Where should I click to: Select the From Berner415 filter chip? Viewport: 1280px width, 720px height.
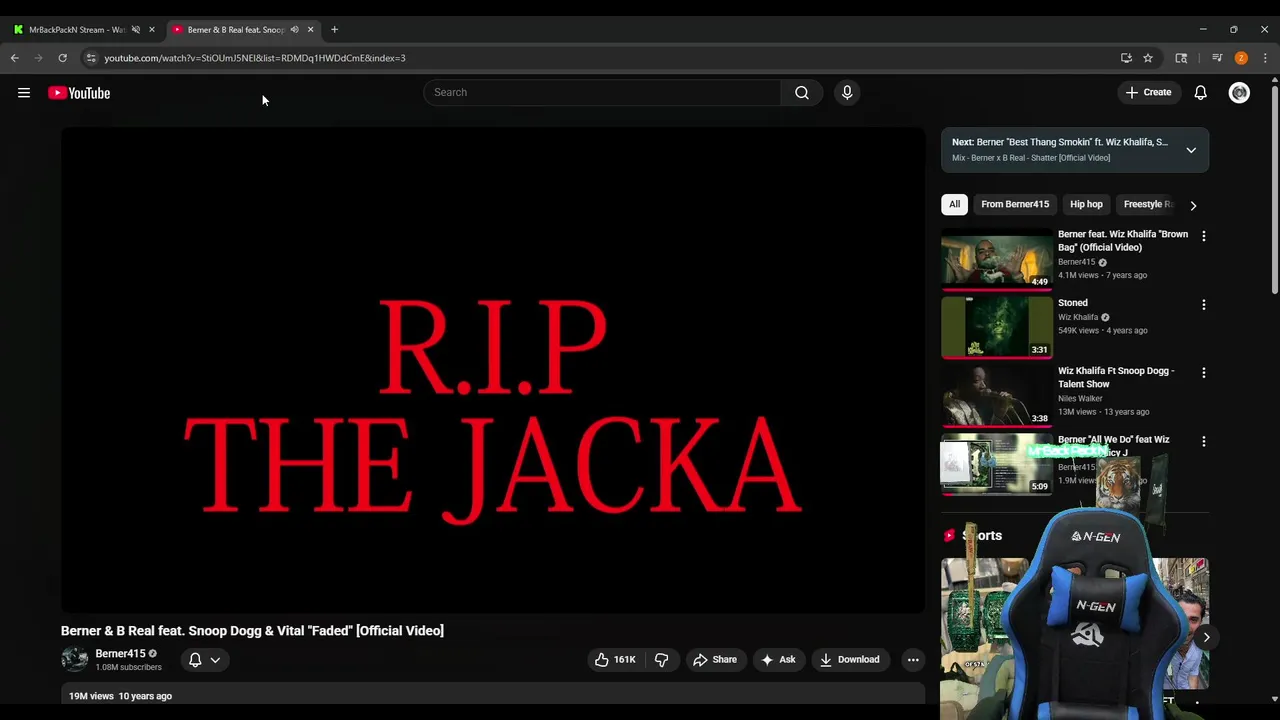click(1015, 204)
